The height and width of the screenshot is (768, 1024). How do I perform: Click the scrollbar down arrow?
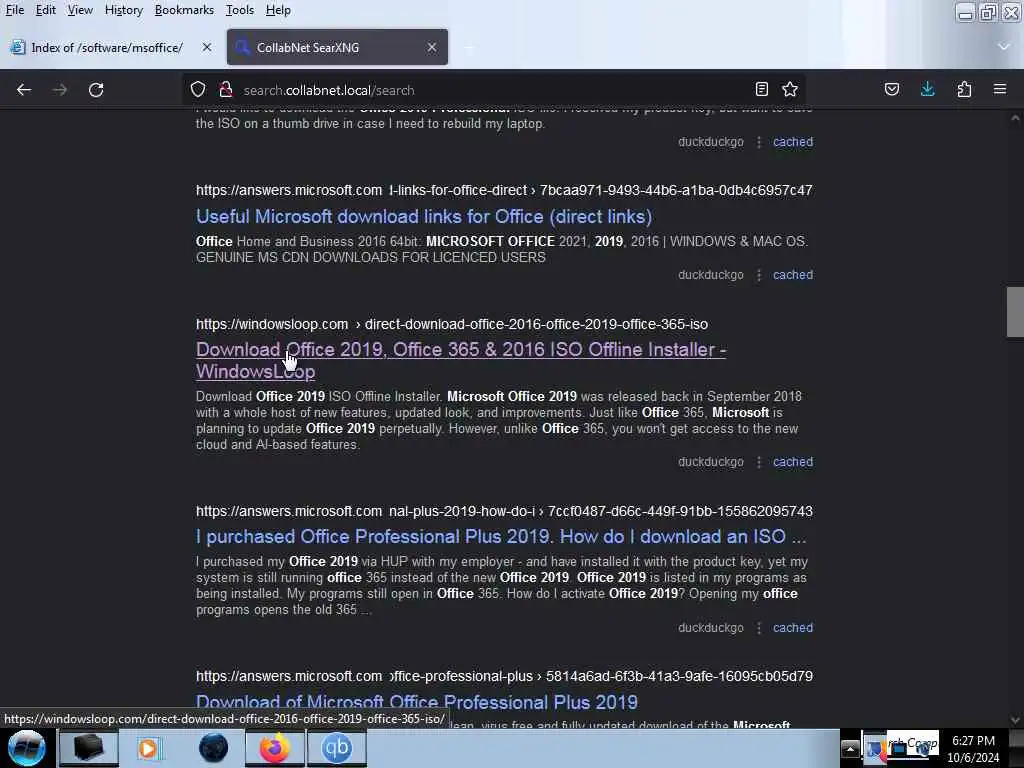(x=1015, y=720)
